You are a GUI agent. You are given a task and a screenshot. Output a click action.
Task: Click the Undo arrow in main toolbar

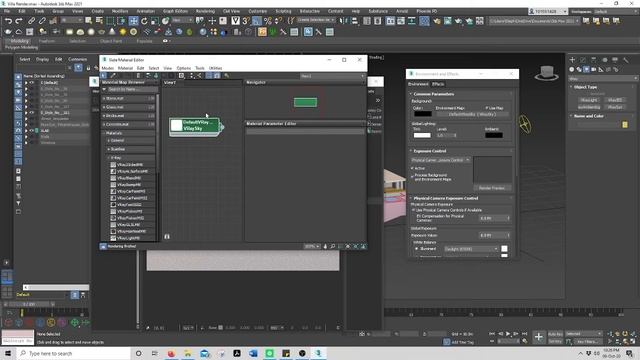pyautogui.click(x=8, y=21)
